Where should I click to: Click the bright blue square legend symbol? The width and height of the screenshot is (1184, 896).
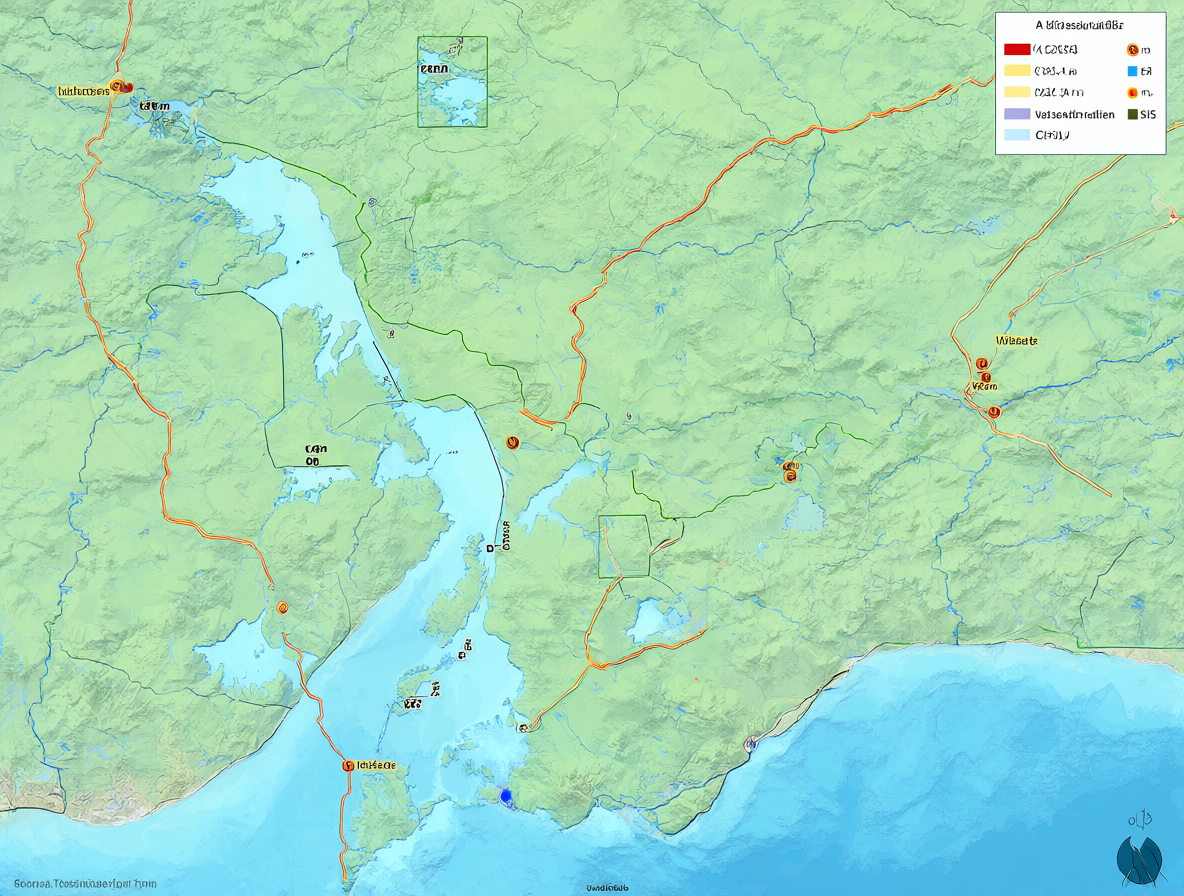coord(1132,72)
